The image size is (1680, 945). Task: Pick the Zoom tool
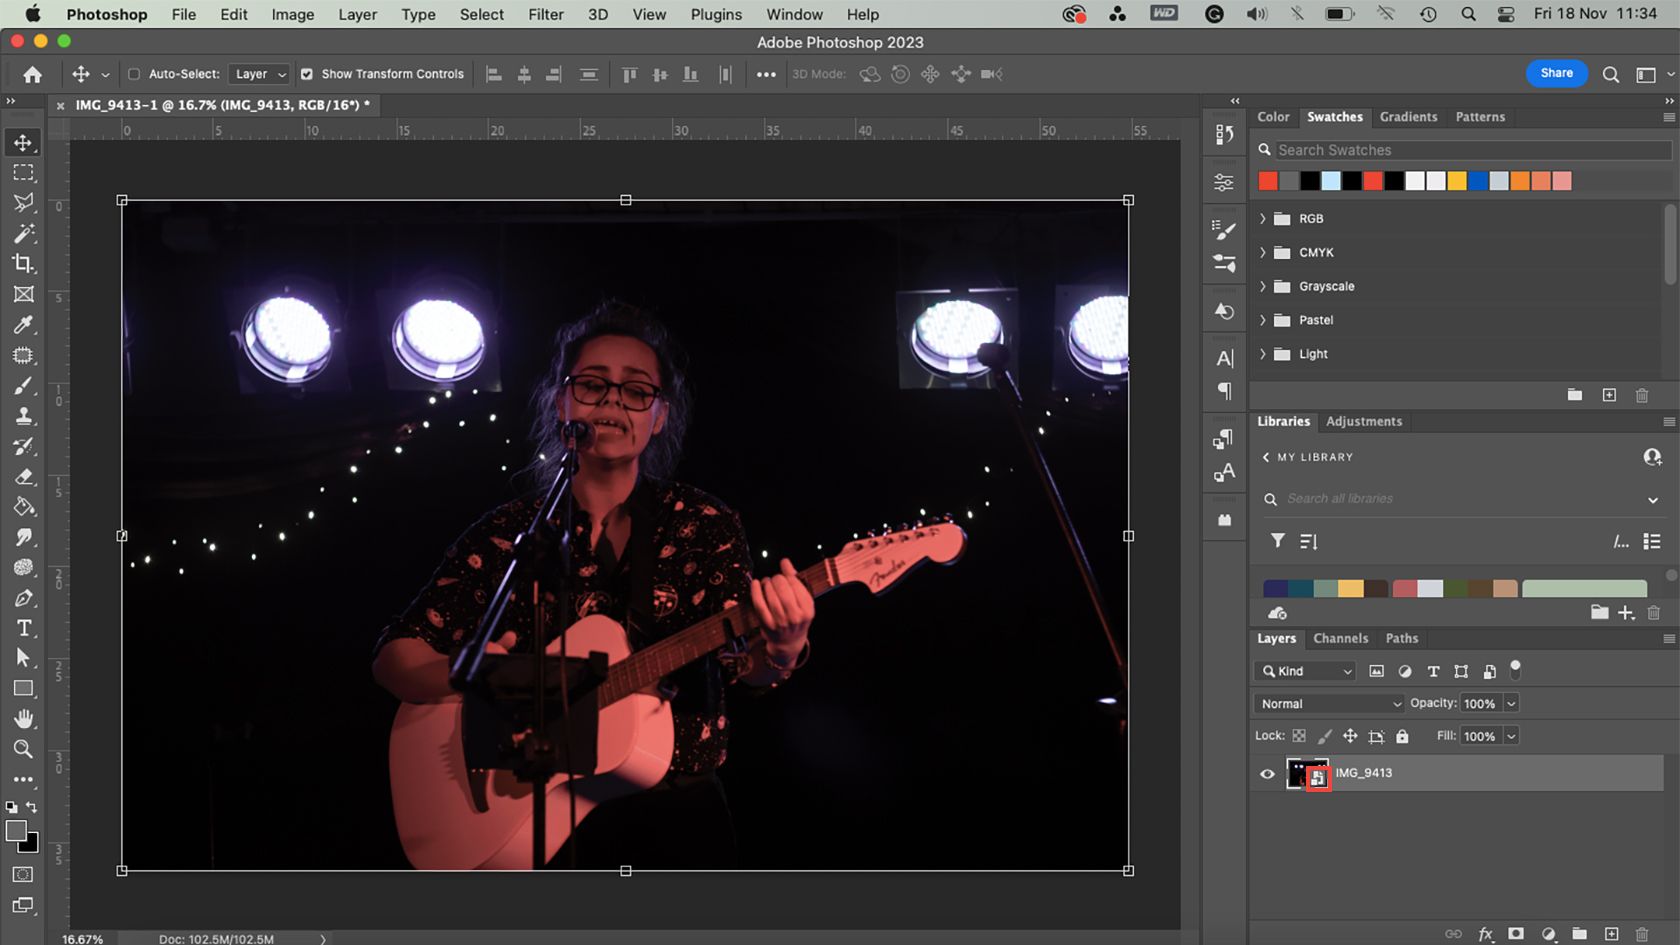(x=23, y=749)
